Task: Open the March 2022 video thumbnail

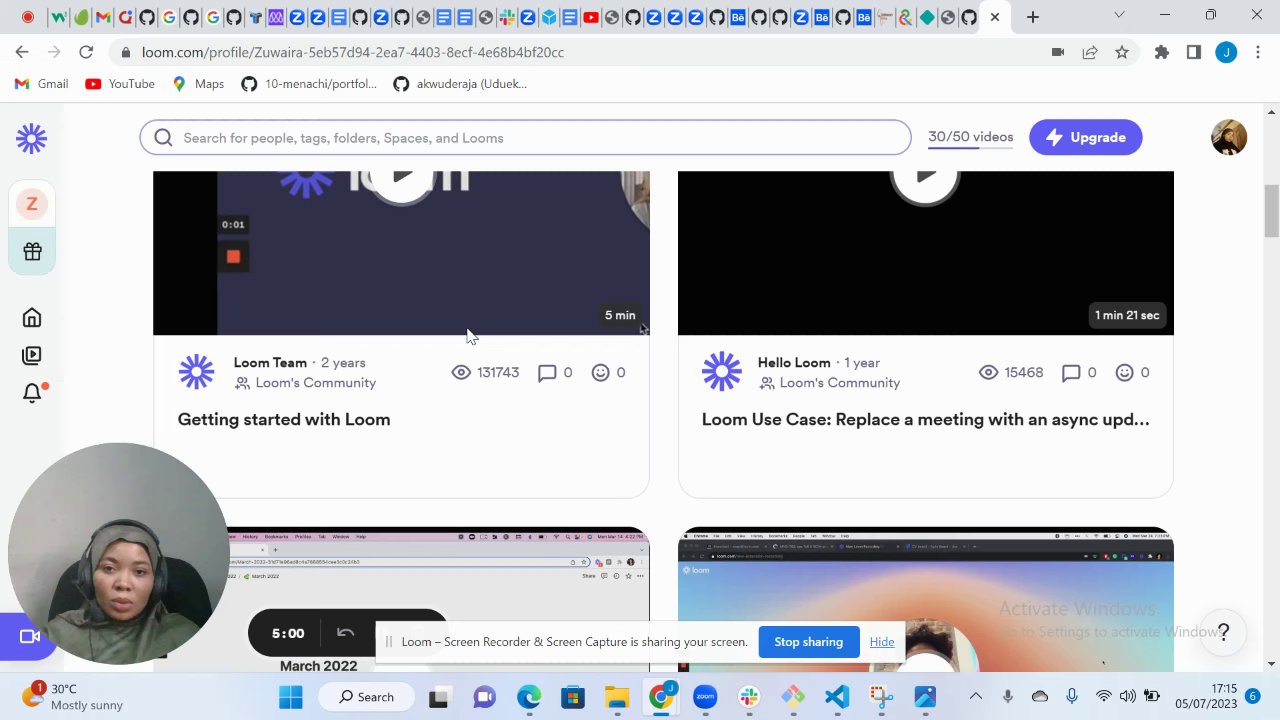Action: click(x=401, y=600)
